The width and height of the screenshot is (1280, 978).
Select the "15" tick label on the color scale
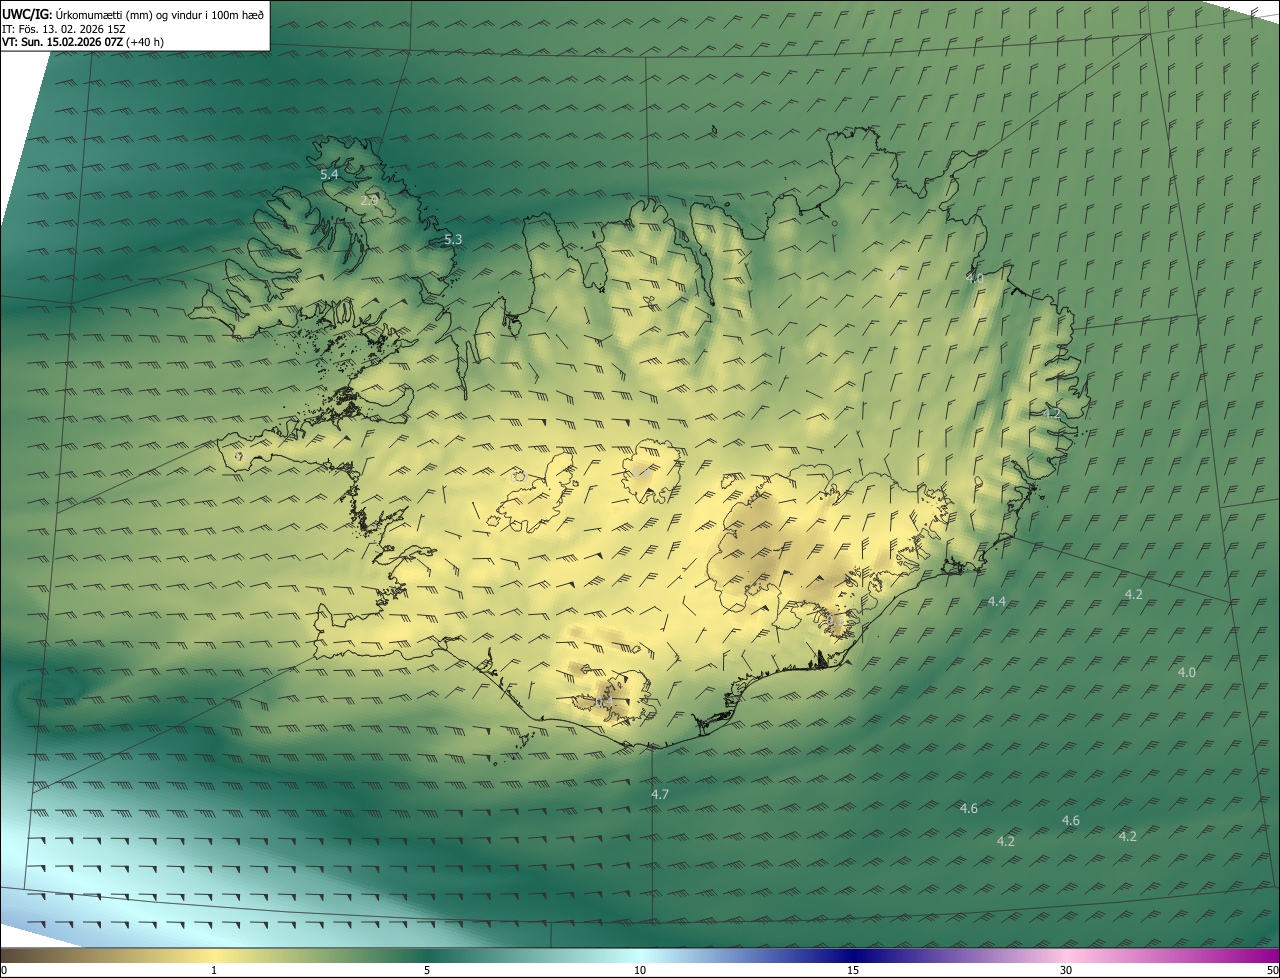click(x=853, y=971)
